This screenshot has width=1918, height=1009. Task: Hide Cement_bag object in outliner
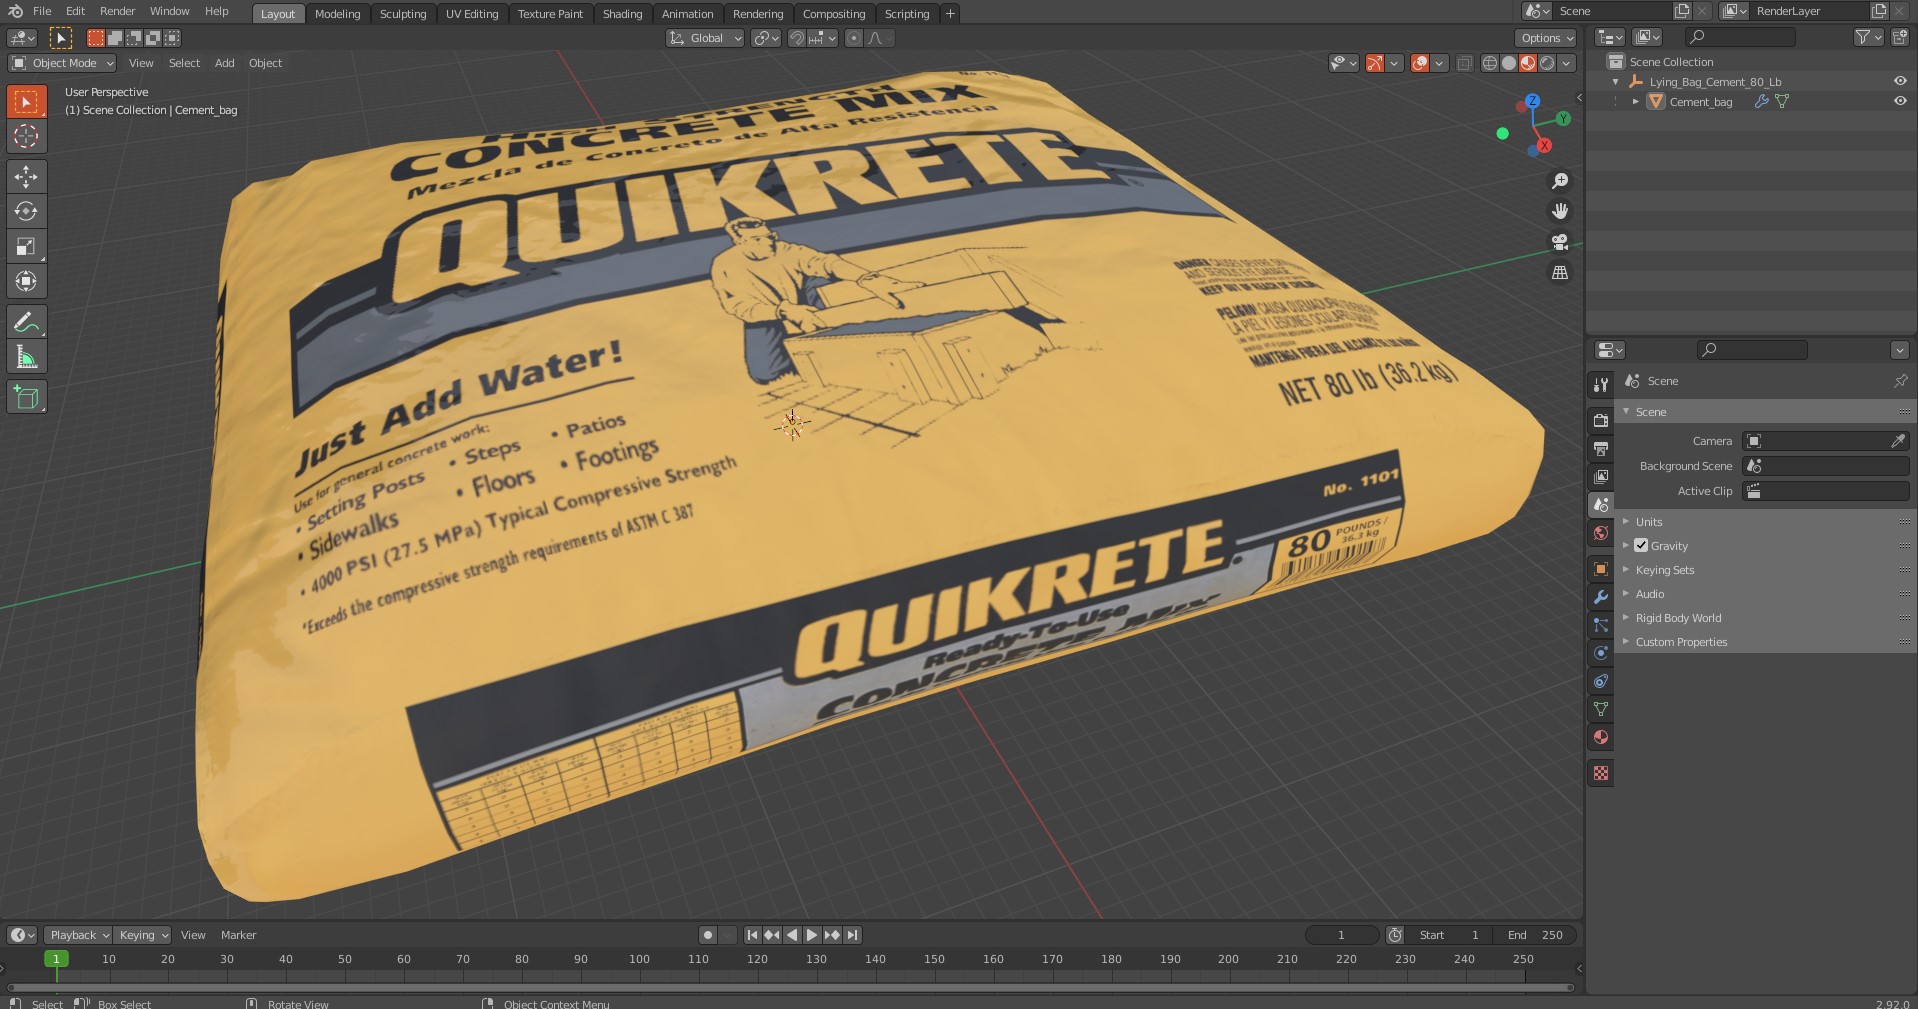pyautogui.click(x=1900, y=101)
